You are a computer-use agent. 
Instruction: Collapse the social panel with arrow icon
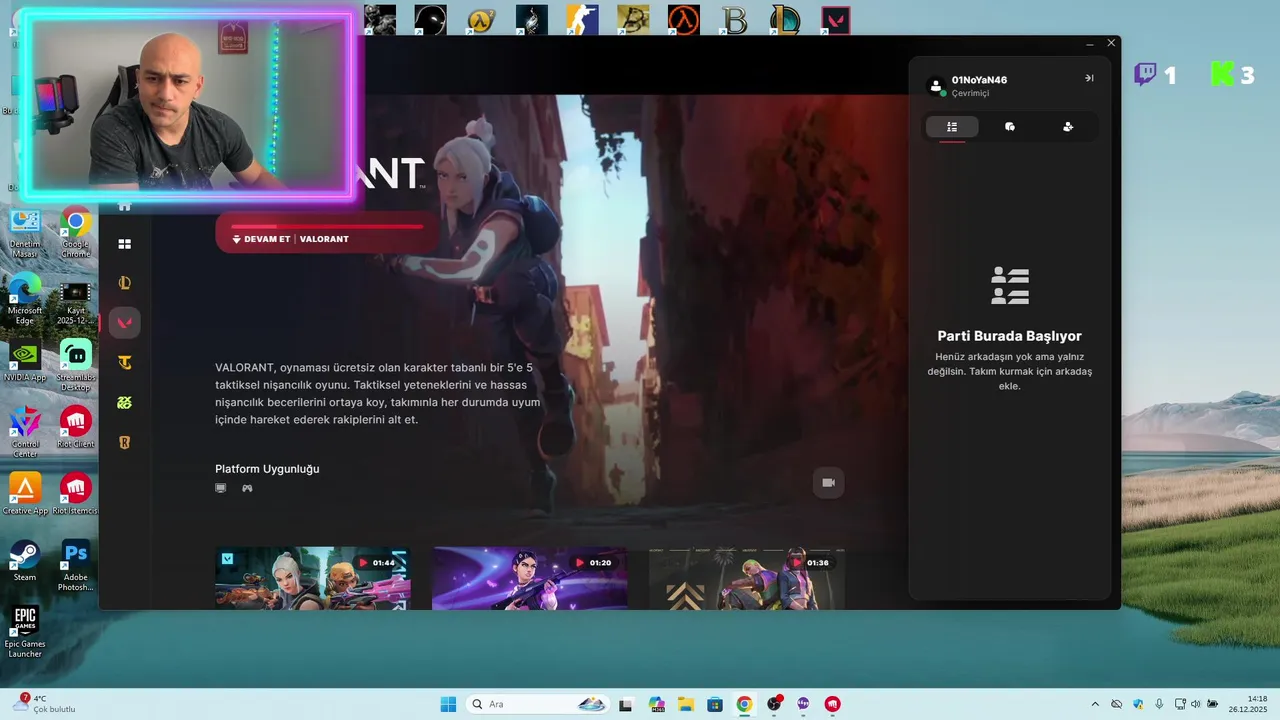click(1089, 78)
